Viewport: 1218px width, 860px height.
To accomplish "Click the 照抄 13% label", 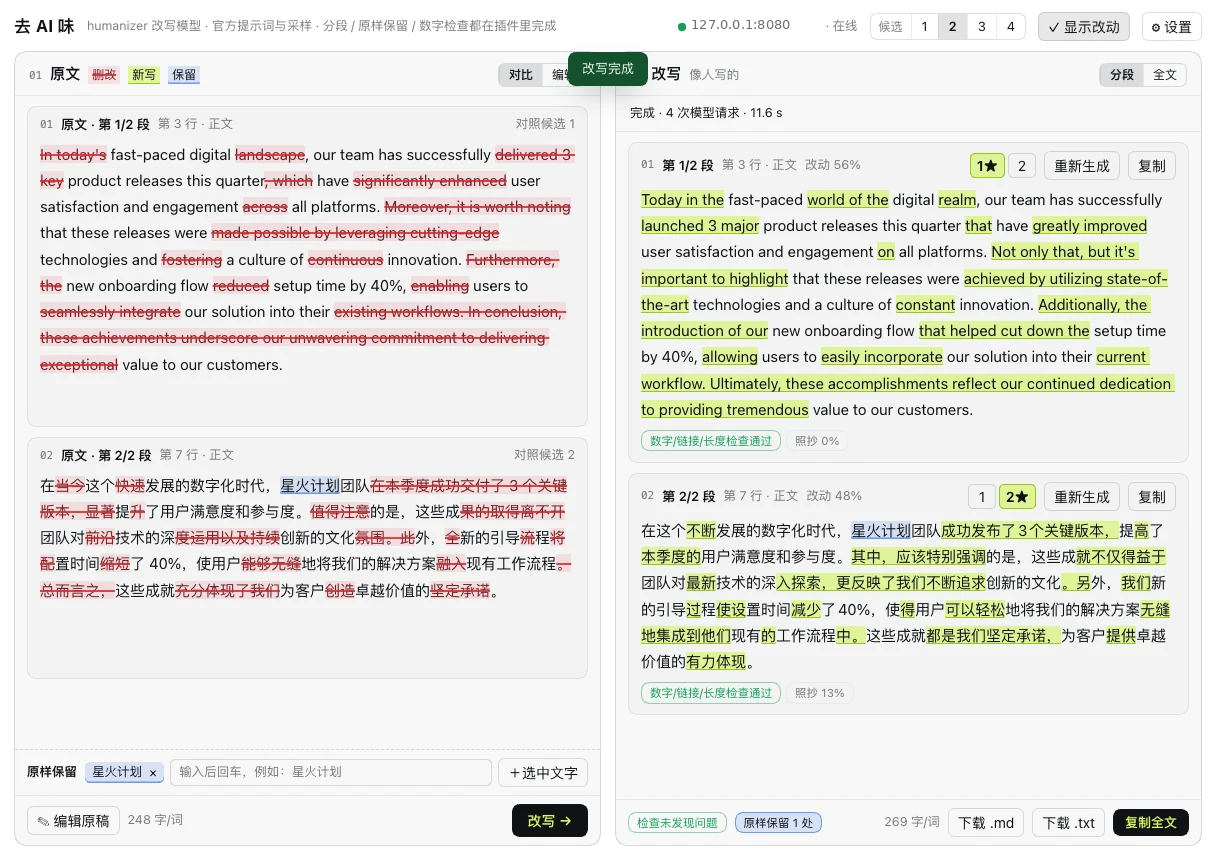I will click(x=820, y=693).
